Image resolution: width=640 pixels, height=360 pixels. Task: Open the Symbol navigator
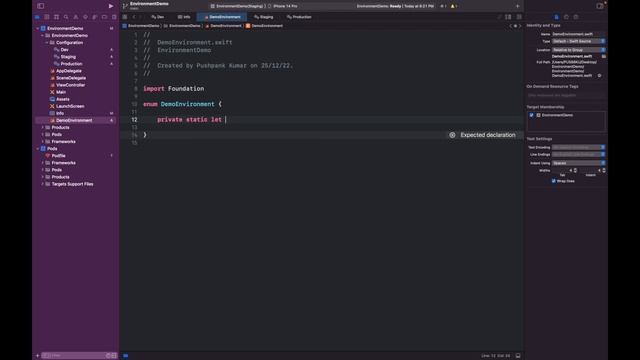pyautogui.click(x=56, y=17)
